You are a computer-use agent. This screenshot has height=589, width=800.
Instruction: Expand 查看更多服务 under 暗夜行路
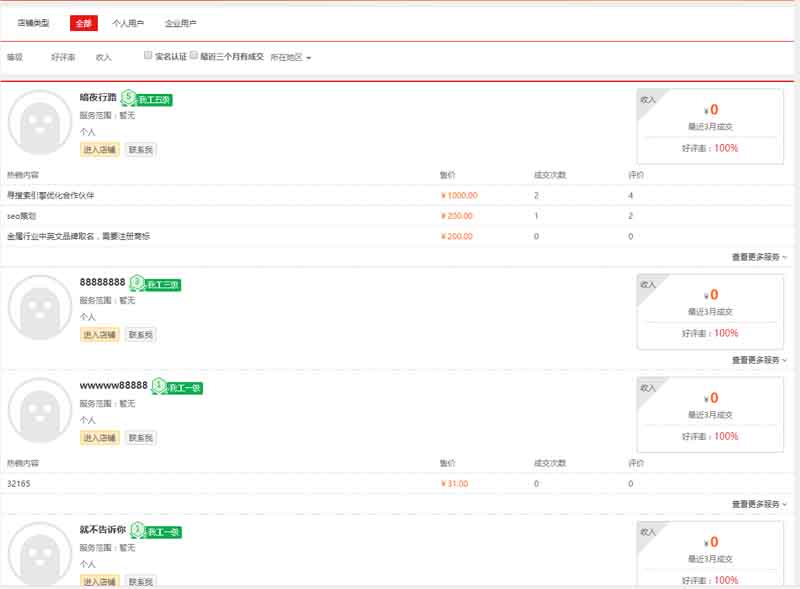coord(759,257)
